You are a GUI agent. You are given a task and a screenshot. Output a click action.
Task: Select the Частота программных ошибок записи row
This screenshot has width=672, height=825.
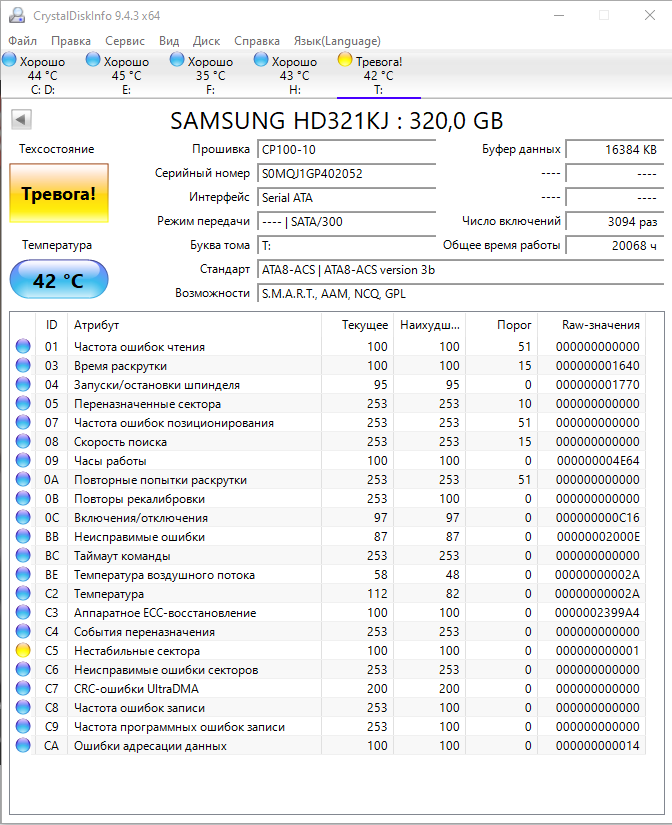click(327, 727)
